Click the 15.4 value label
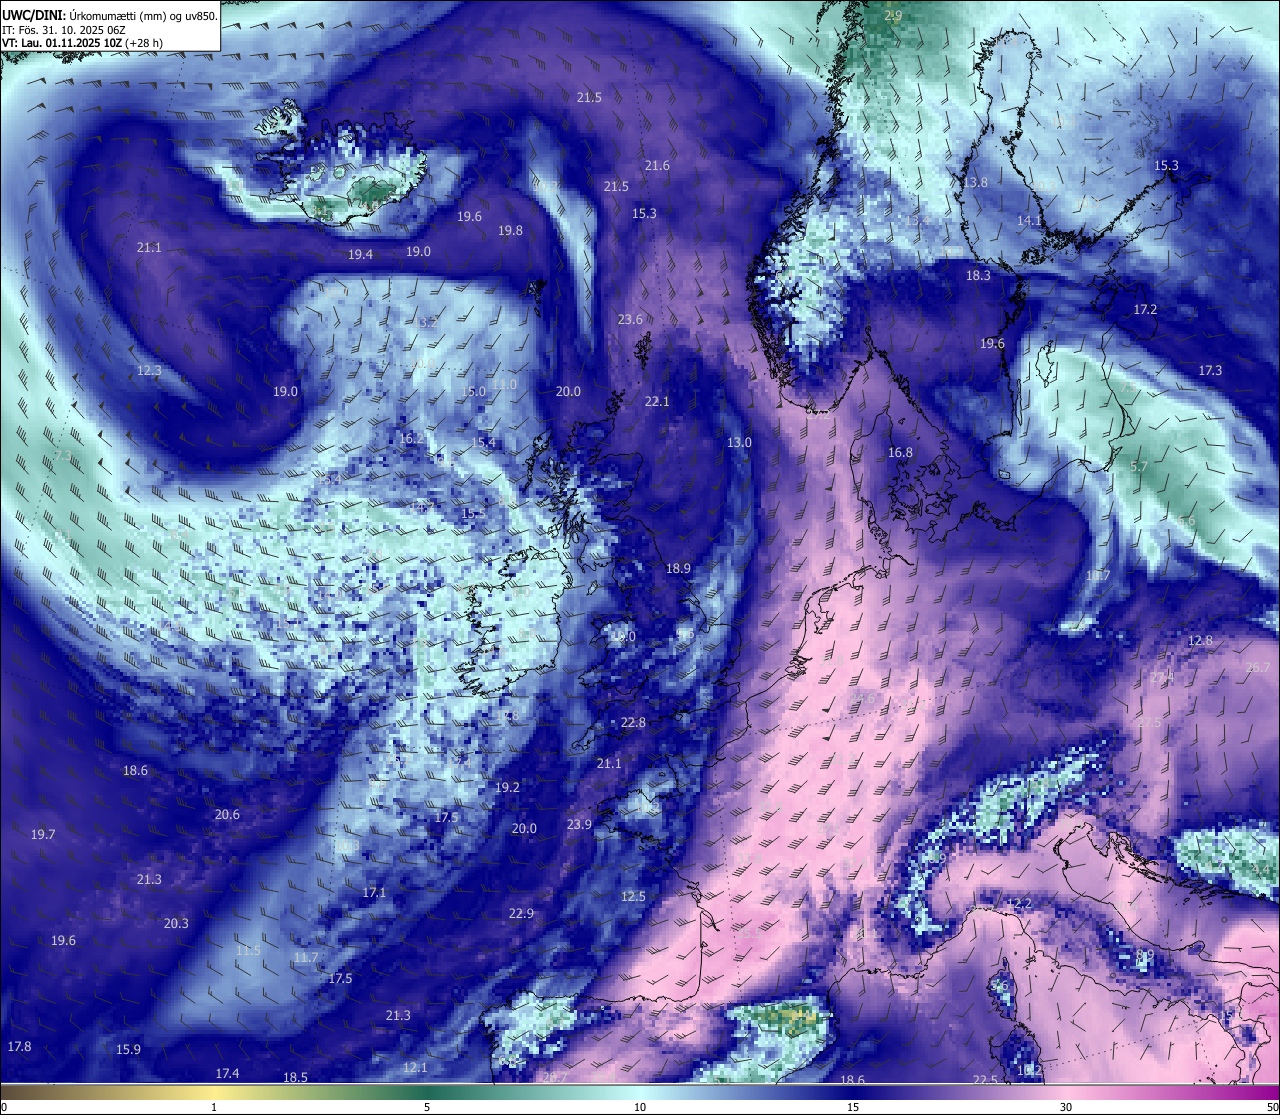The image size is (1280, 1115). click(483, 442)
